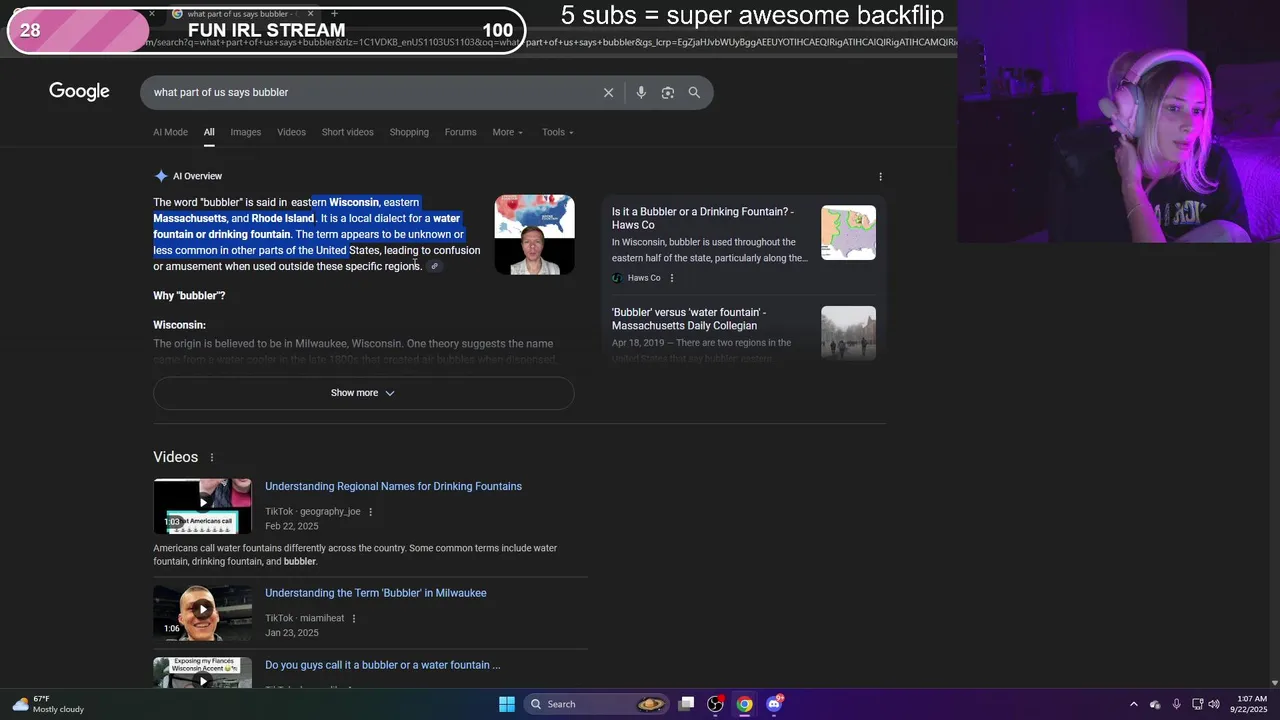
Task: Open the Windows Start menu
Action: click(506, 704)
